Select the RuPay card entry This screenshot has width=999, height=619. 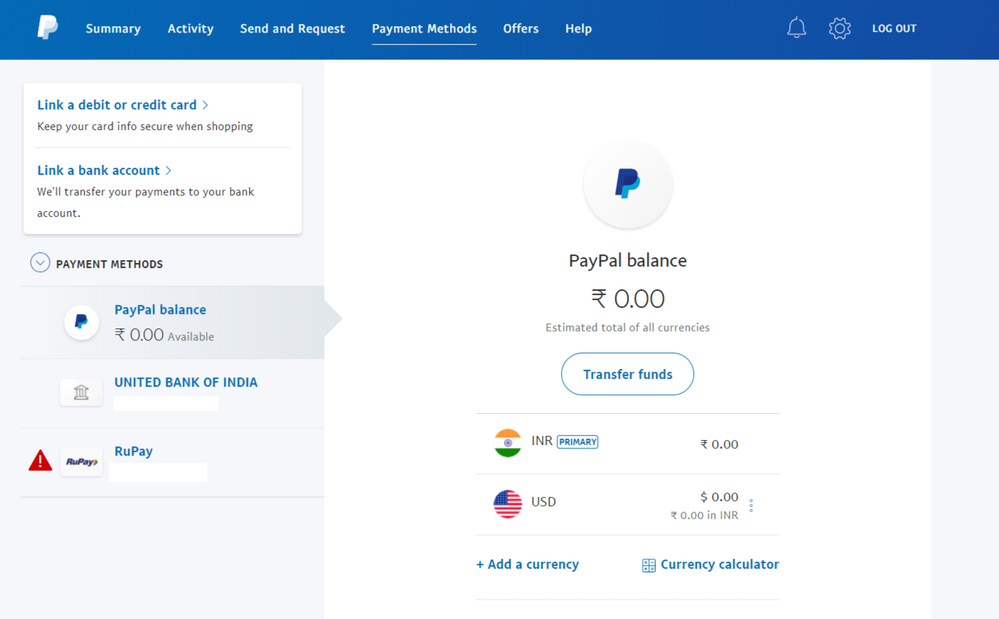pos(173,462)
